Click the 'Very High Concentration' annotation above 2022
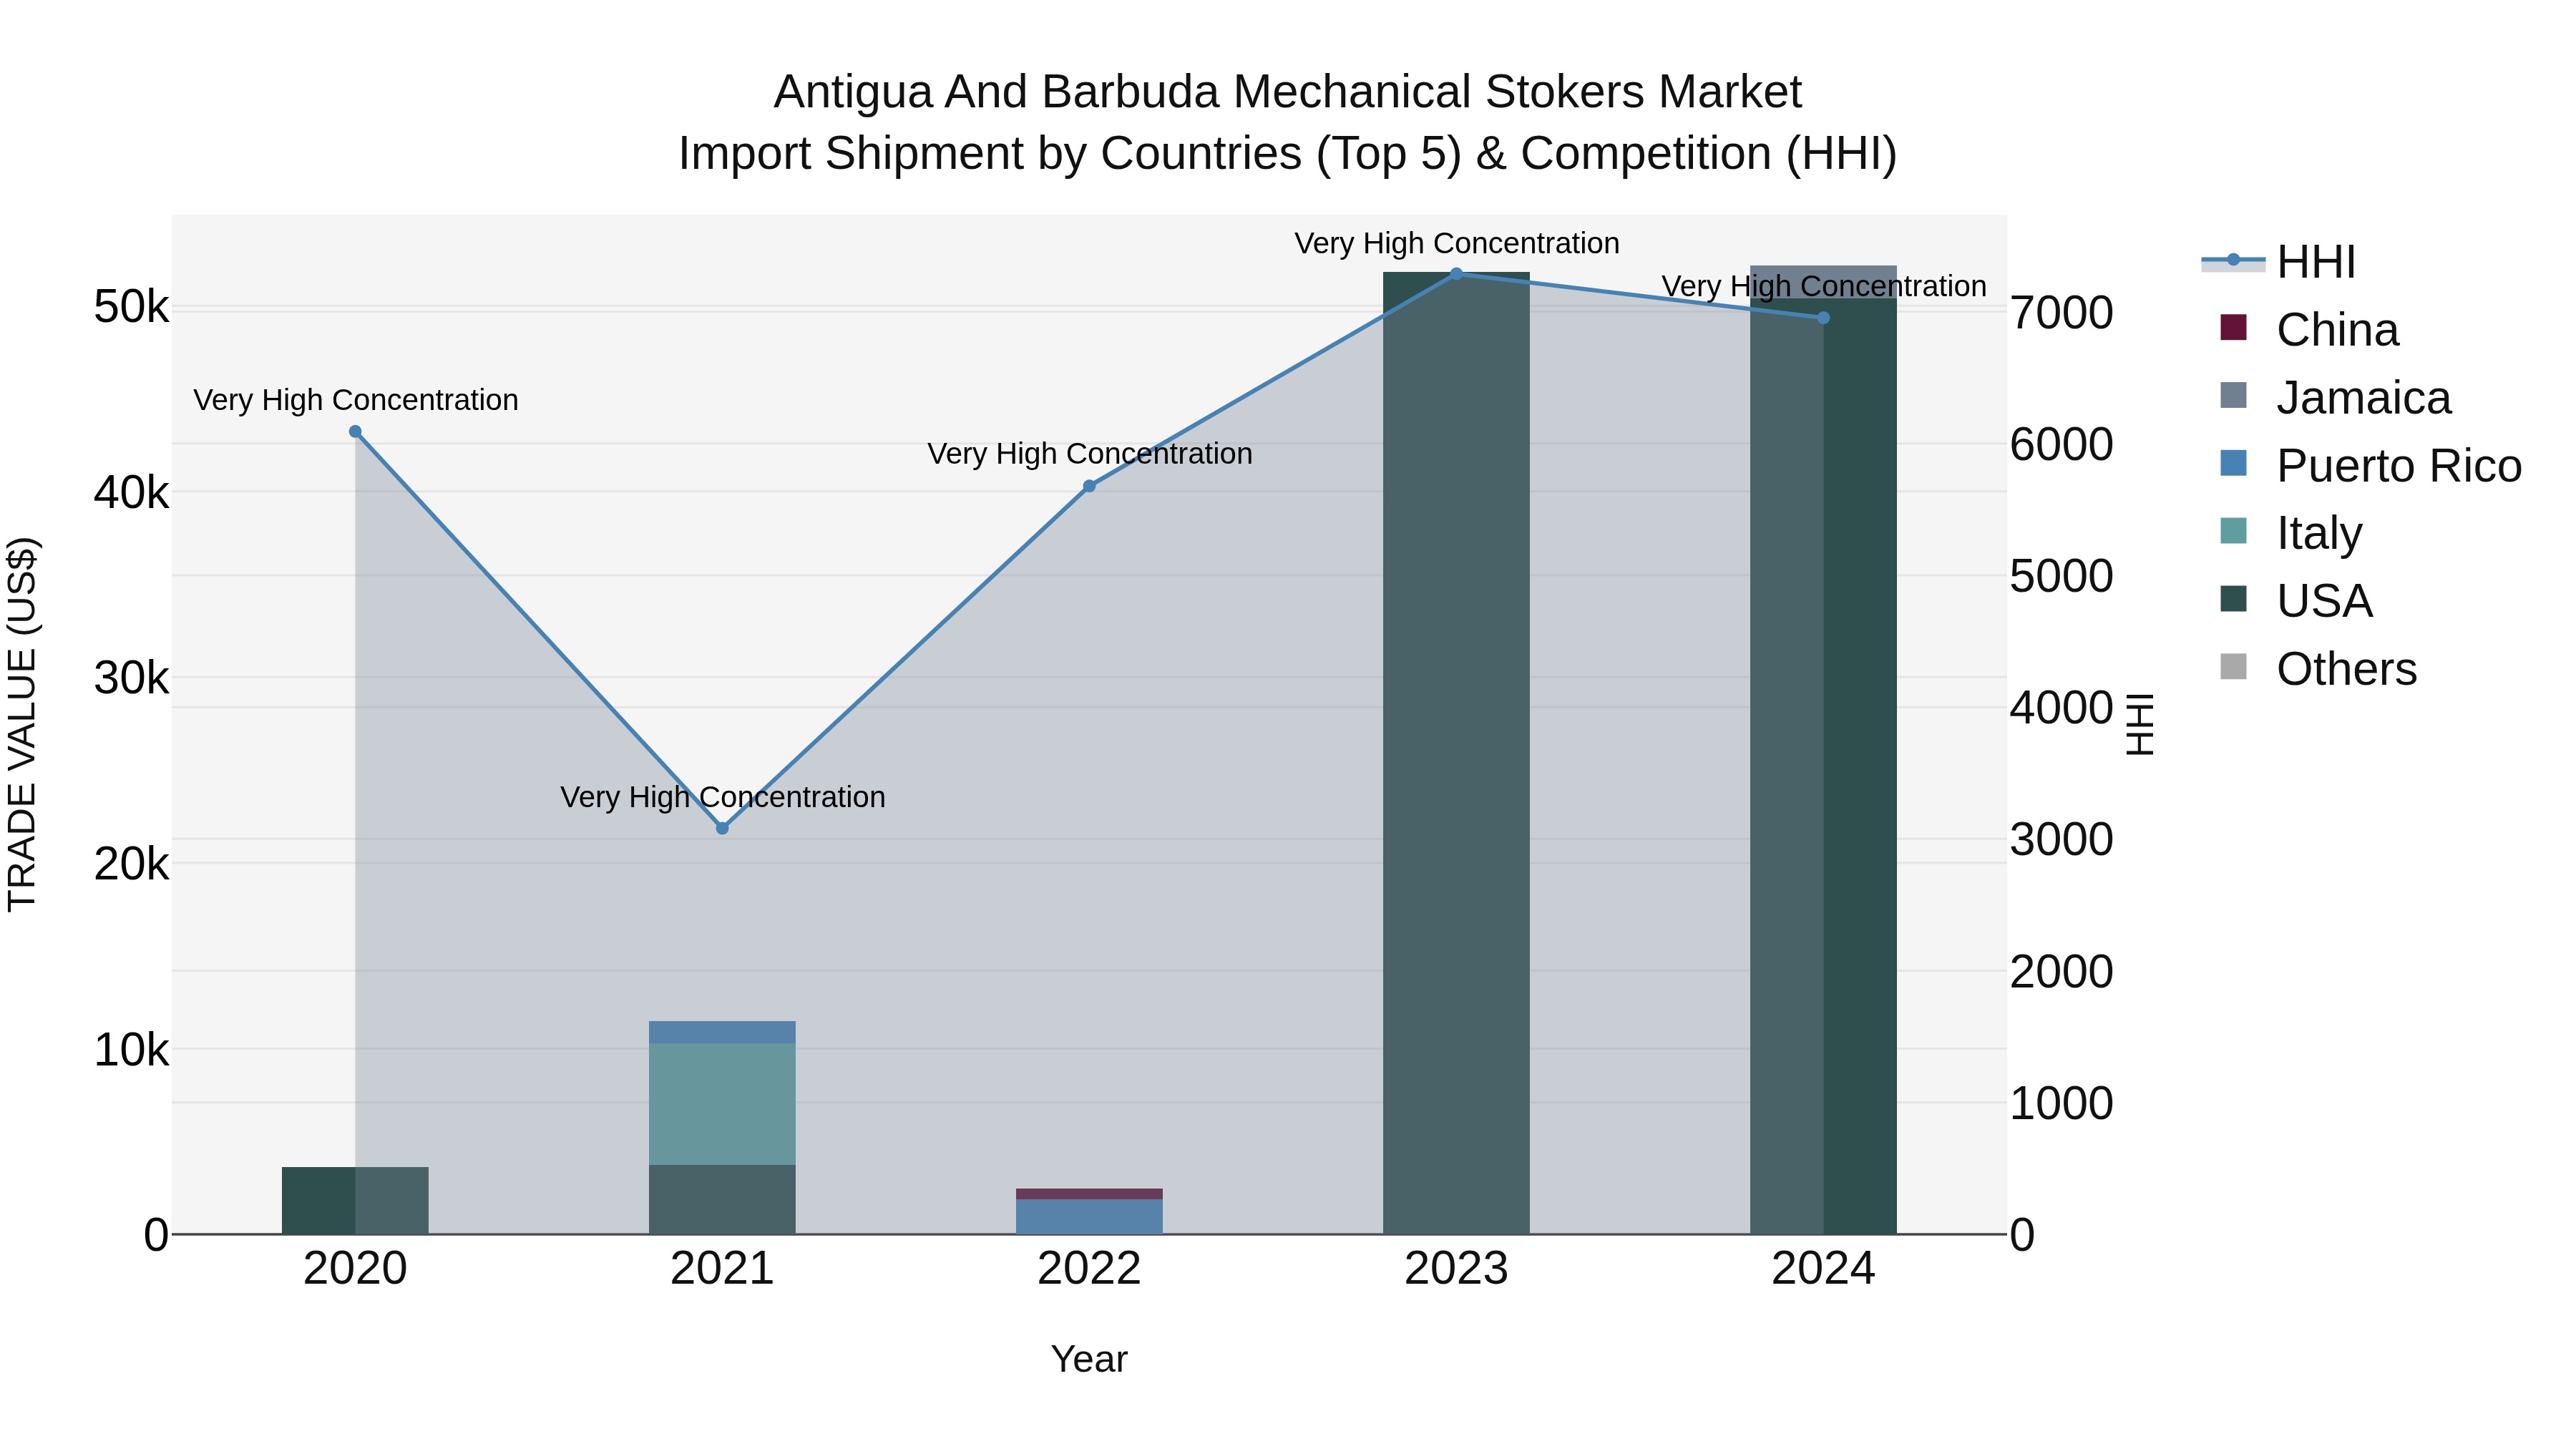This screenshot has height=1449, width=2576. [x=1089, y=454]
